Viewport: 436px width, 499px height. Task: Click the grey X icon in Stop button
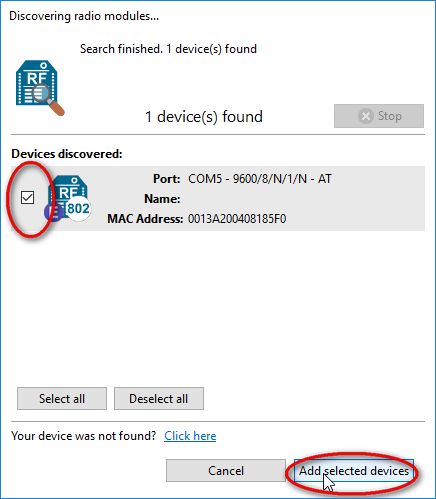[366, 116]
